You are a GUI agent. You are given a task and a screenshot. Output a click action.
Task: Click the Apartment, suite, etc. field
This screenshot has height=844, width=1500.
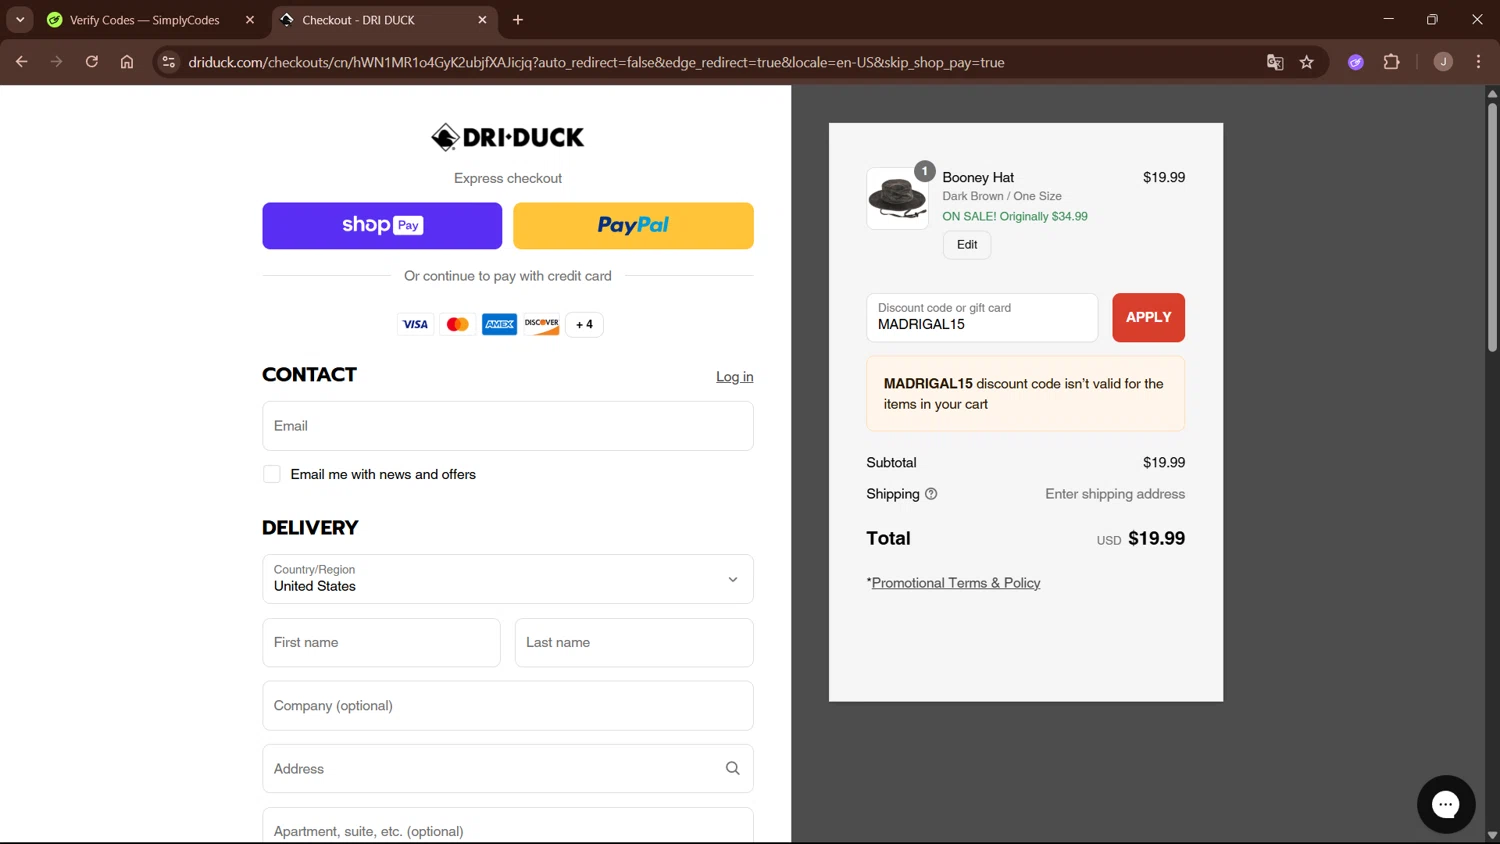(508, 826)
